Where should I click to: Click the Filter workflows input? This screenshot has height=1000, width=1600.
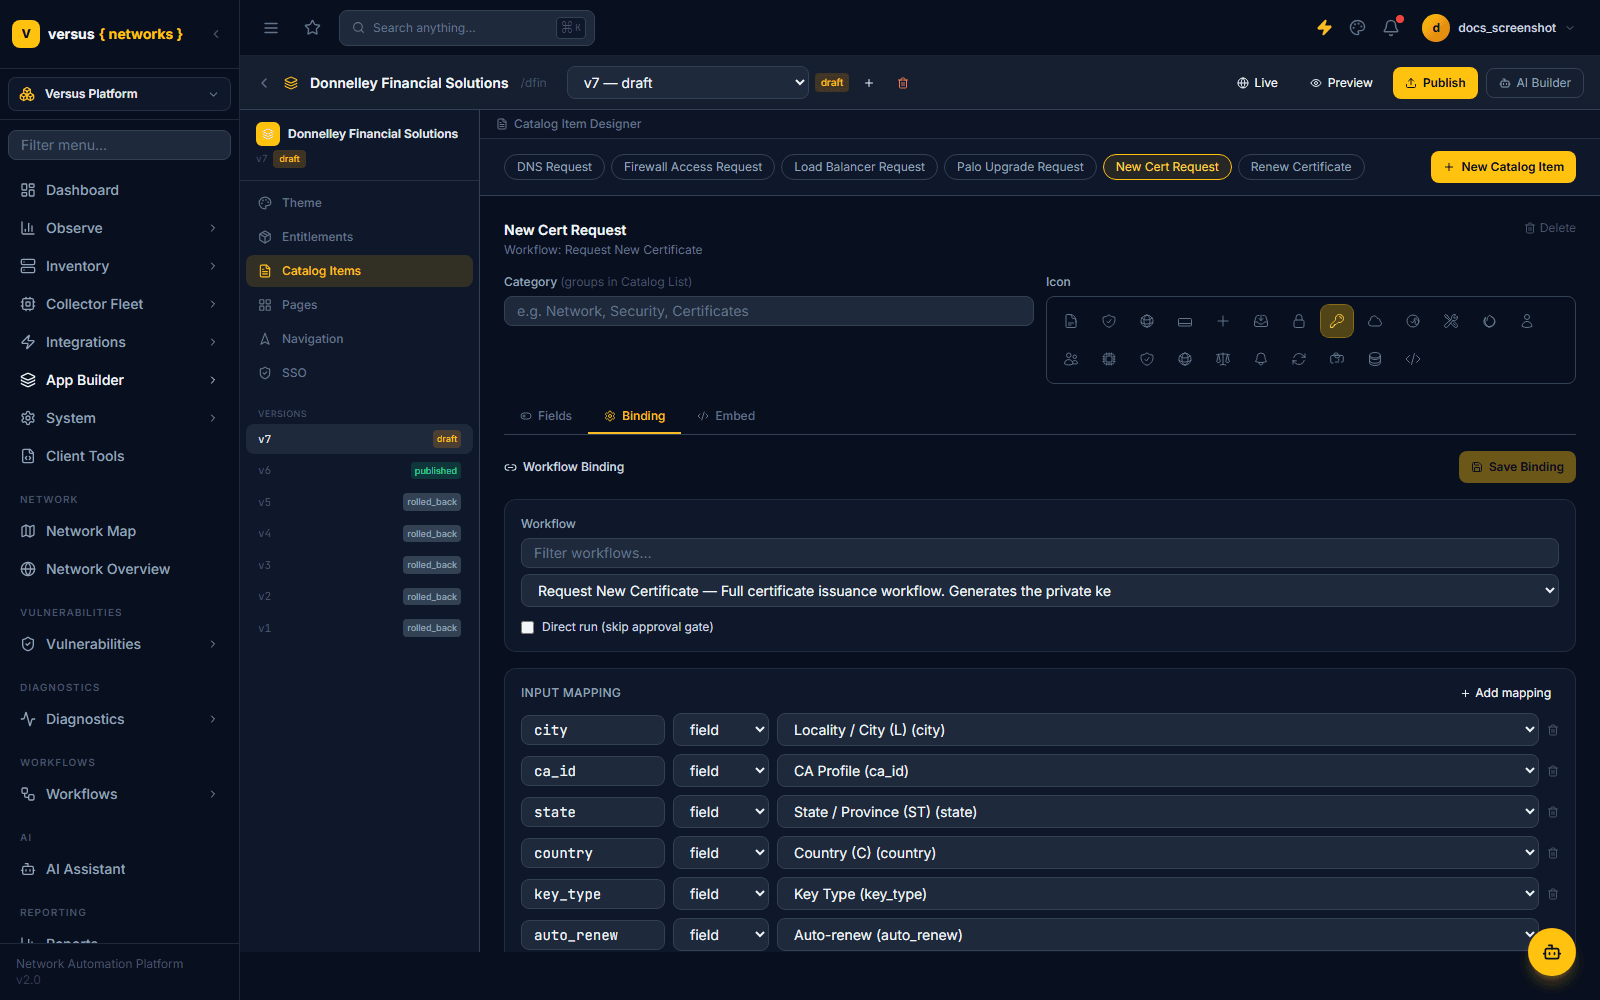(x=1040, y=553)
